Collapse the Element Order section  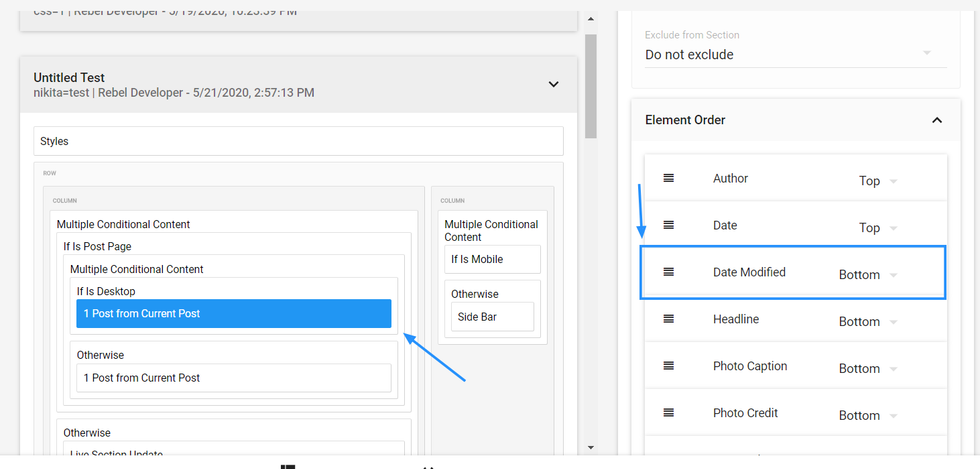pyautogui.click(x=936, y=120)
